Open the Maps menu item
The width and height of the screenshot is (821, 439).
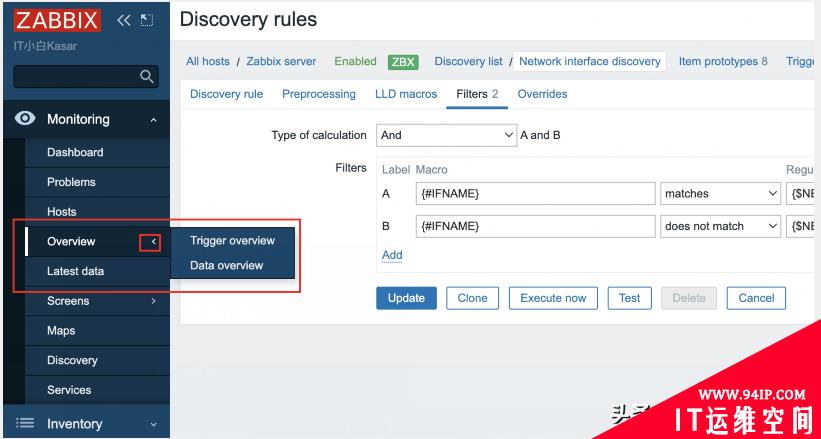click(x=61, y=331)
